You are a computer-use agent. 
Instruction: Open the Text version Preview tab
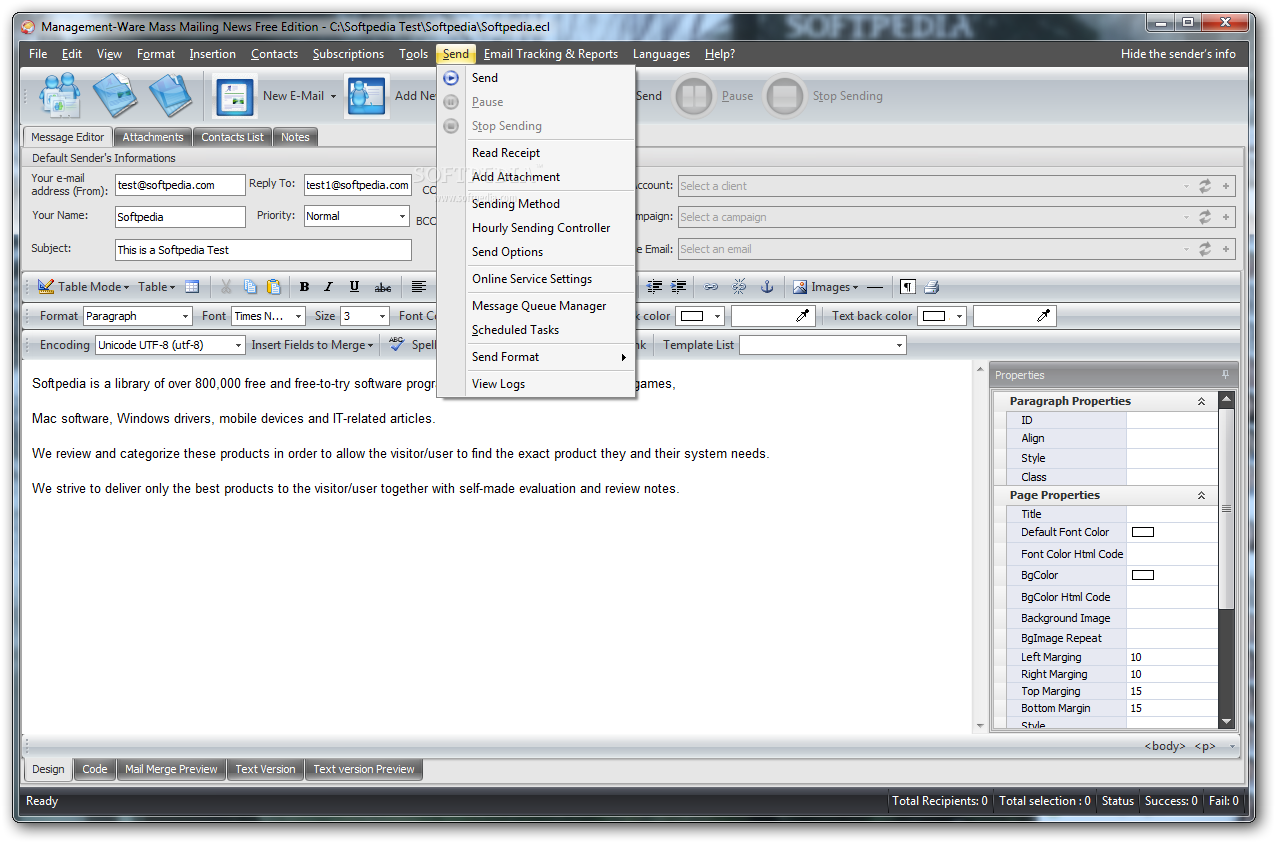(x=364, y=769)
